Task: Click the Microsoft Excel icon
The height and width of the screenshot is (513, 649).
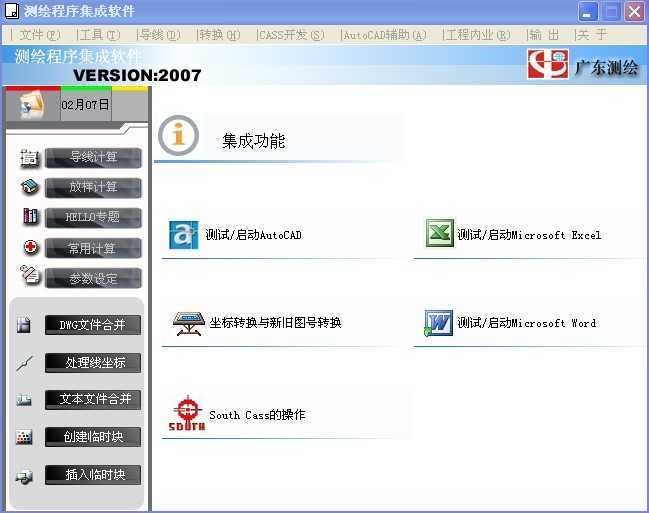Action: (x=440, y=233)
